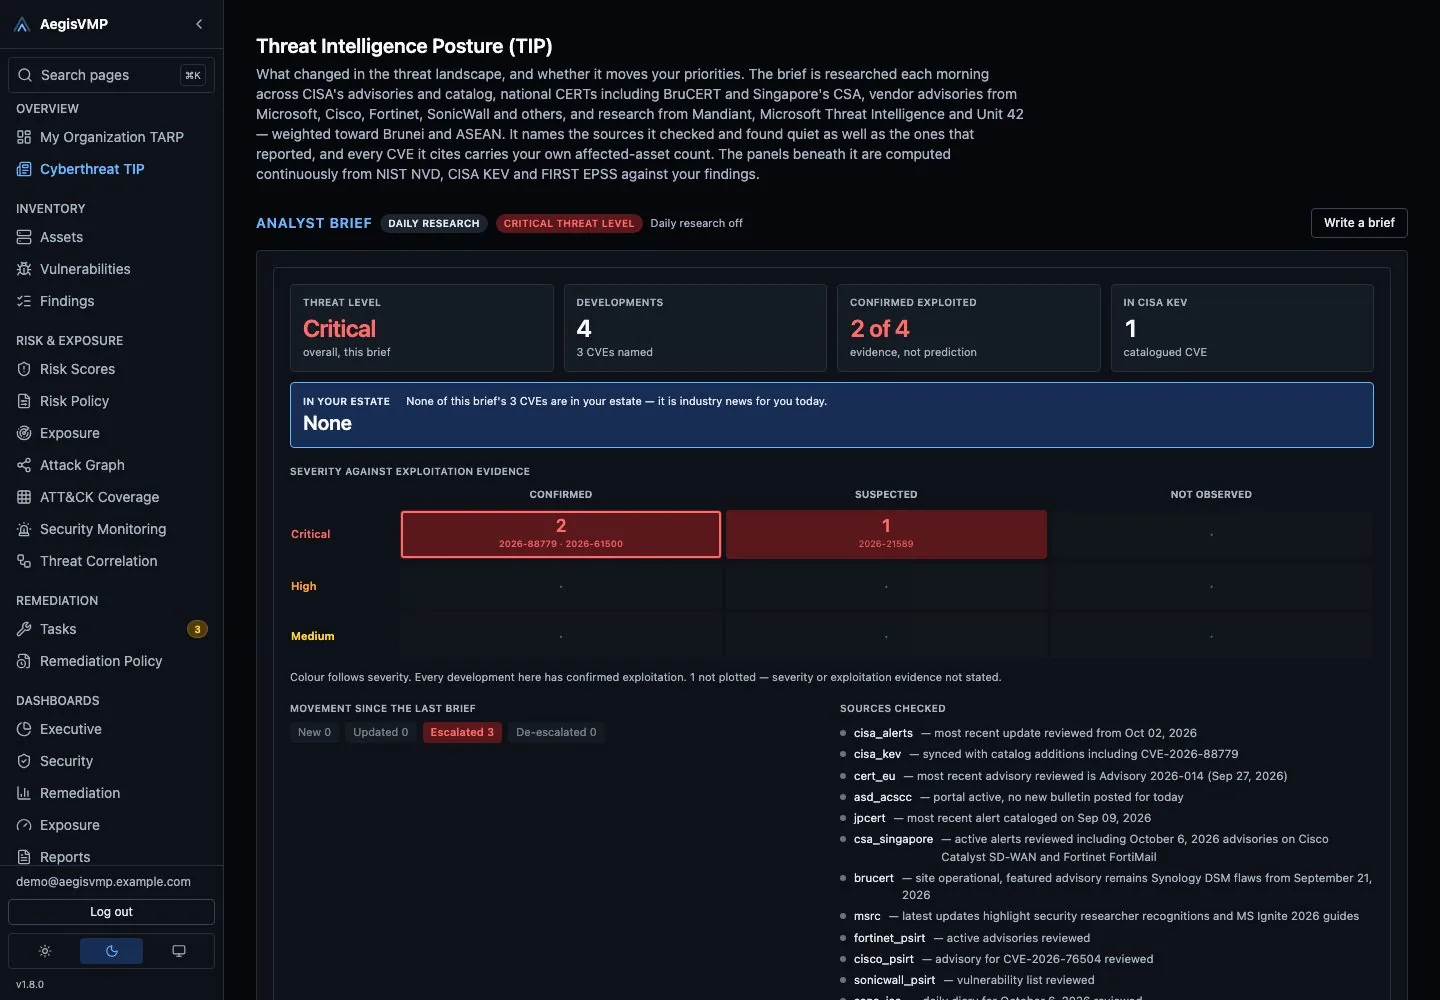The image size is (1440, 1000).
Task: Click the Tasks count badge 3
Action: 197,629
